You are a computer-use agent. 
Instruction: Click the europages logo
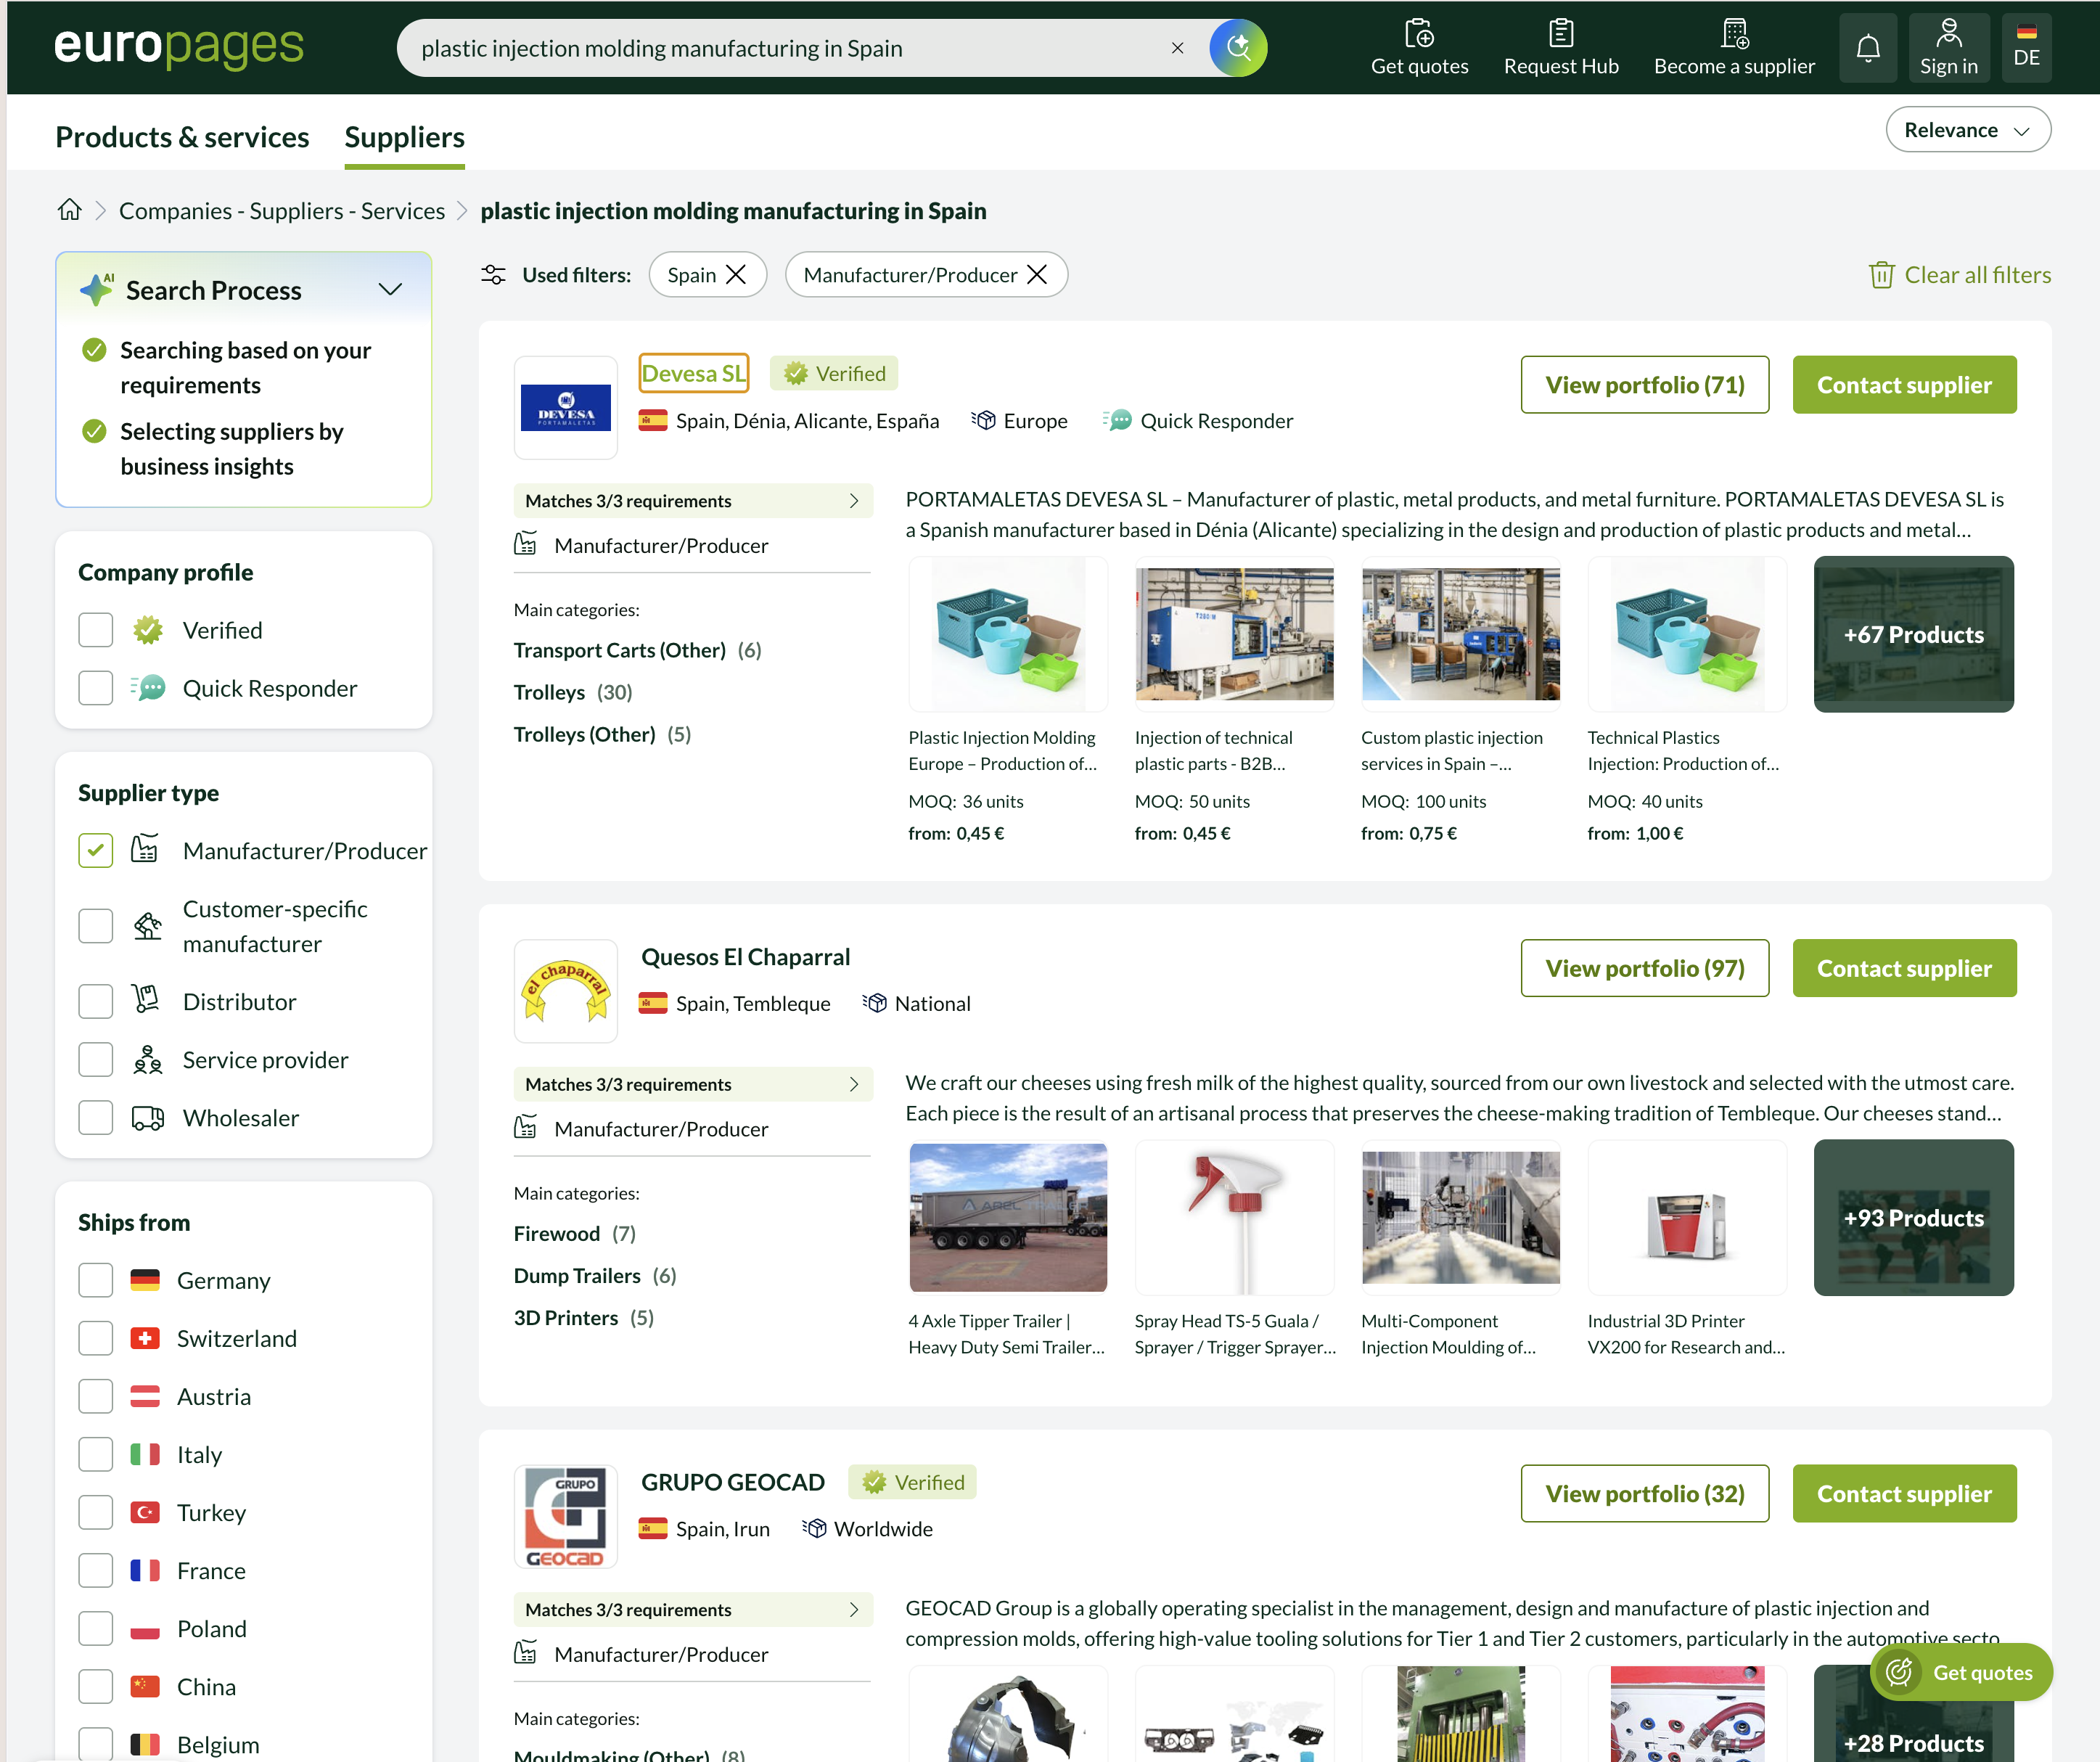(x=178, y=47)
